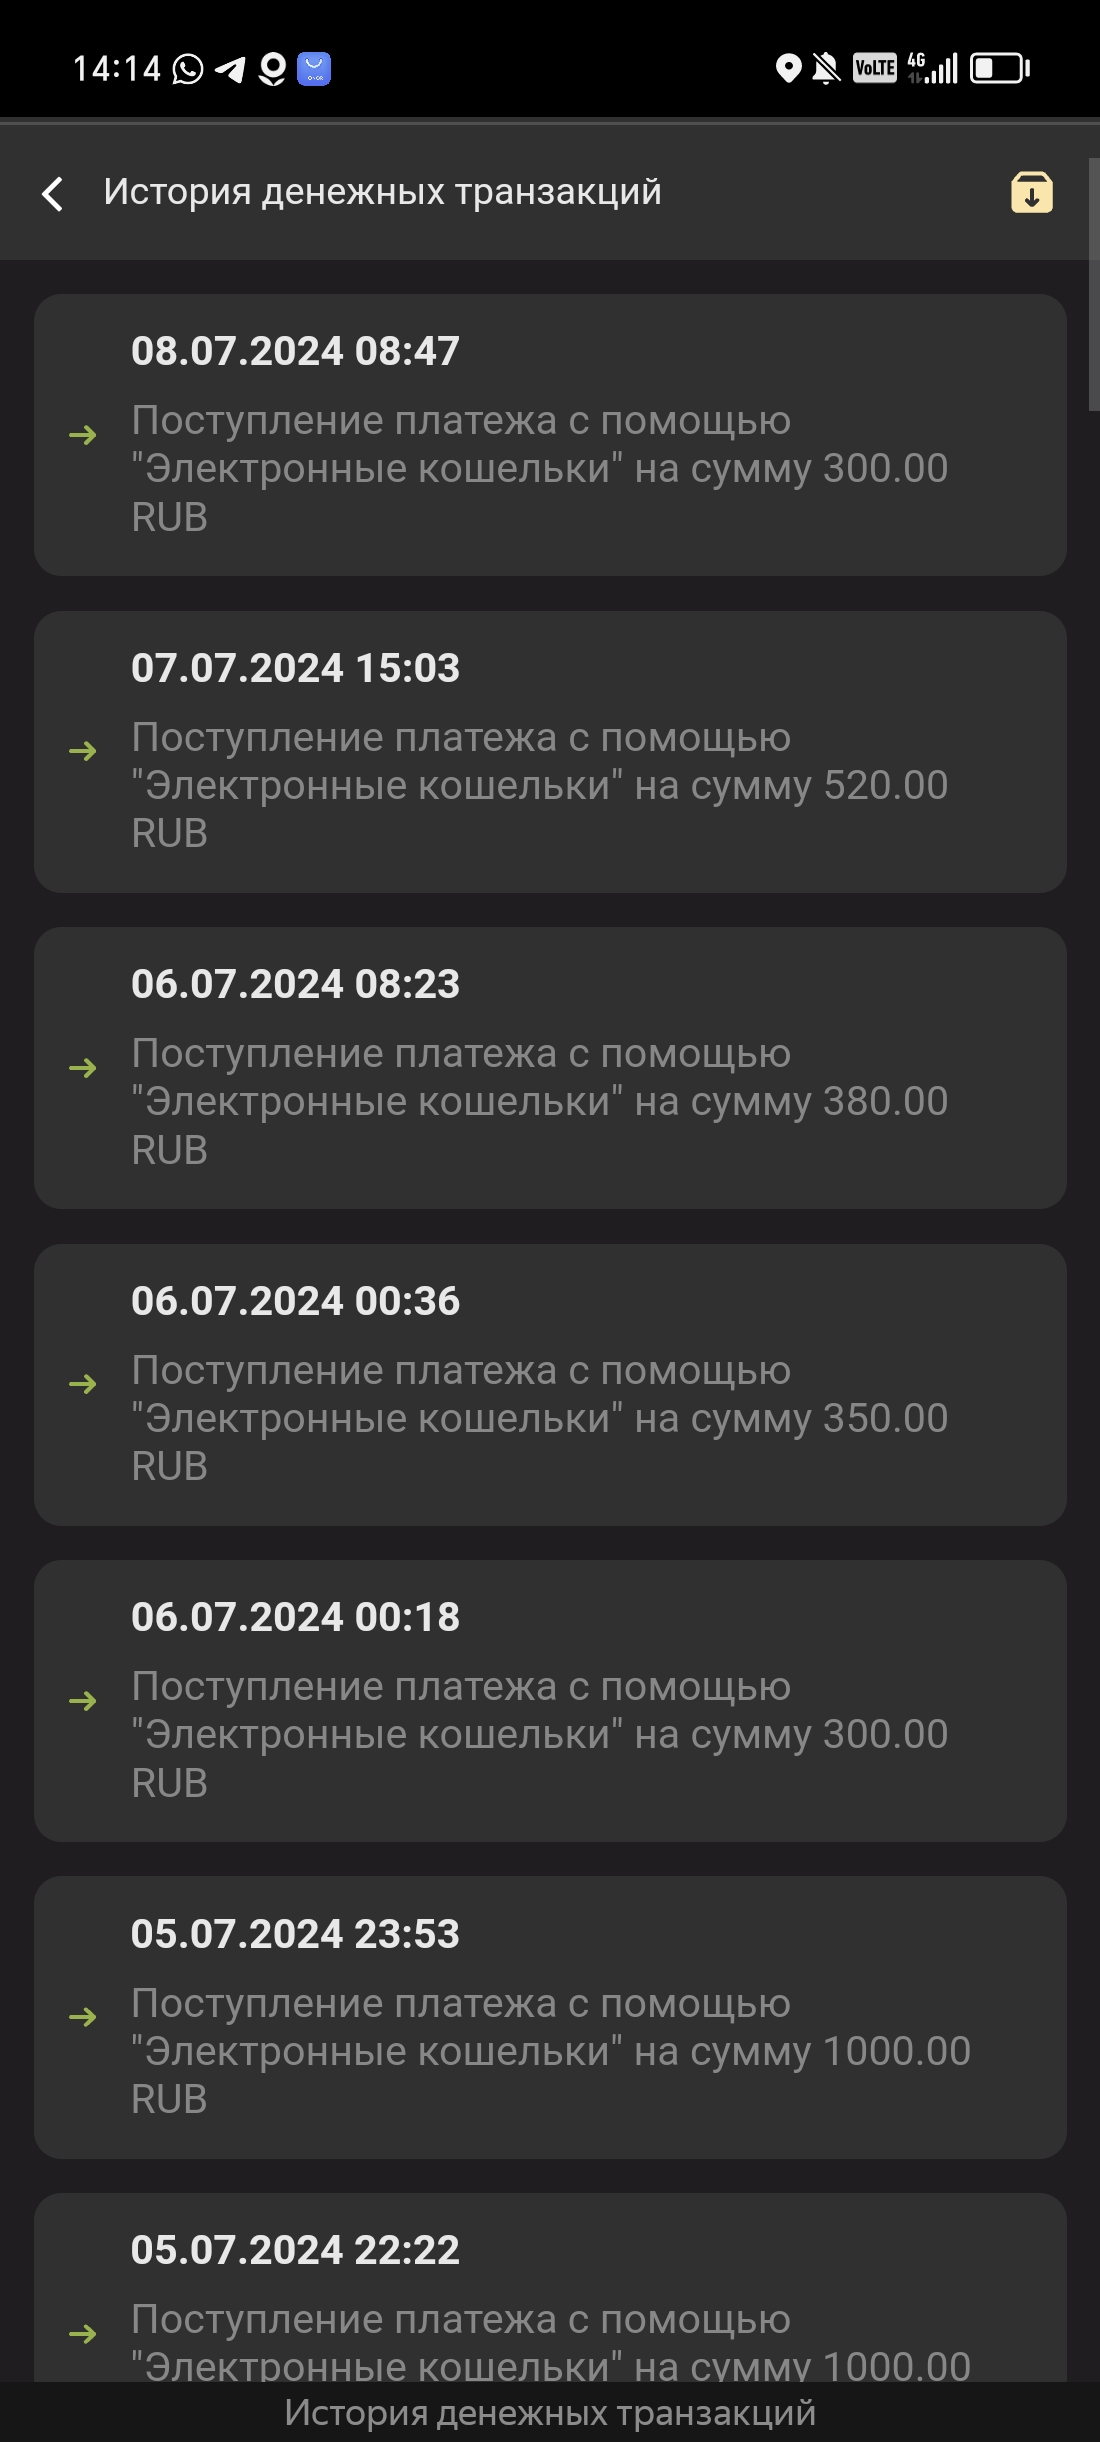The width and height of the screenshot is (1100, 2442).
Task: Tap green arrow of 08.07.2024 08:47 transaction
Action: 83,435
